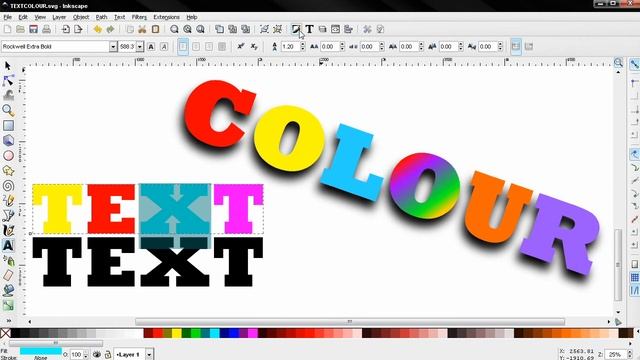Toggle center text alignment
Viewport: 640px width, 360px height.
(x=196, y=47)
